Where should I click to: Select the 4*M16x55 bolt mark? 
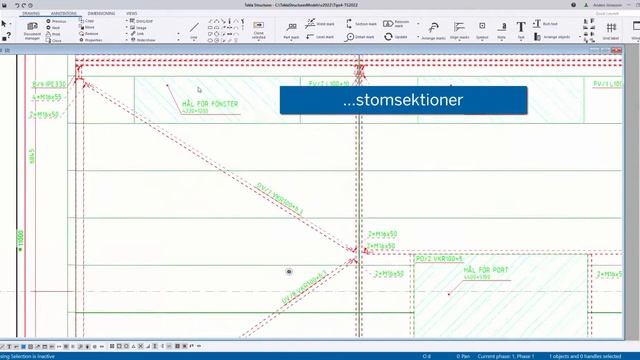pyautogui.click(x=47, y=98)
